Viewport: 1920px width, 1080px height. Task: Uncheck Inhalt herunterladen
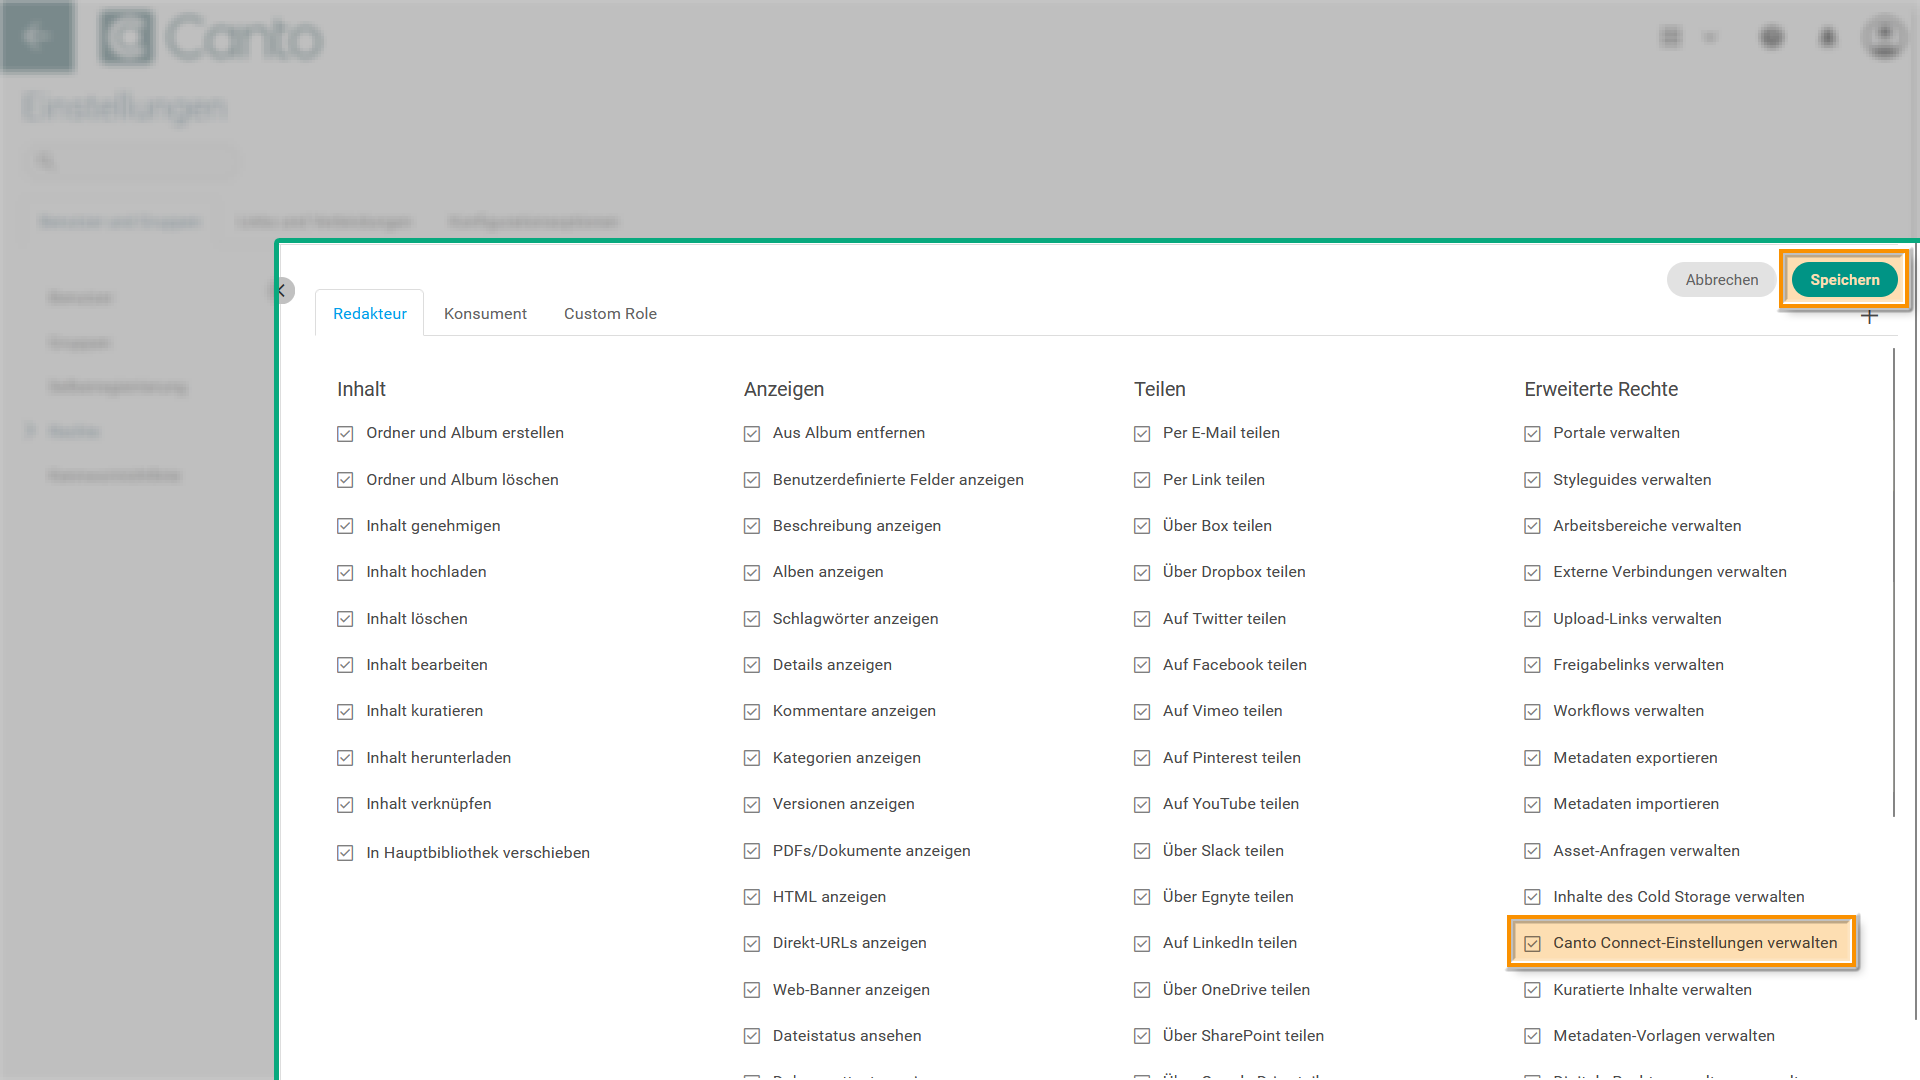pyautogui.click(x=345, y=758)
